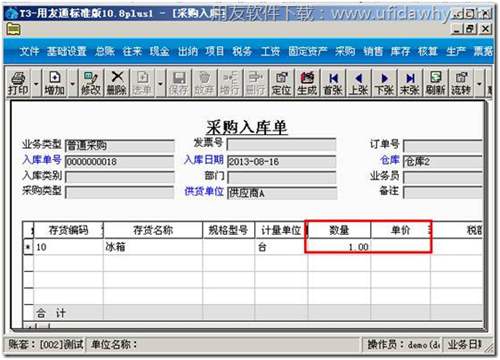The width and height of the screenshot is (500, 360).
Task: Open the 往来 menu
Action: click(133, 51)
